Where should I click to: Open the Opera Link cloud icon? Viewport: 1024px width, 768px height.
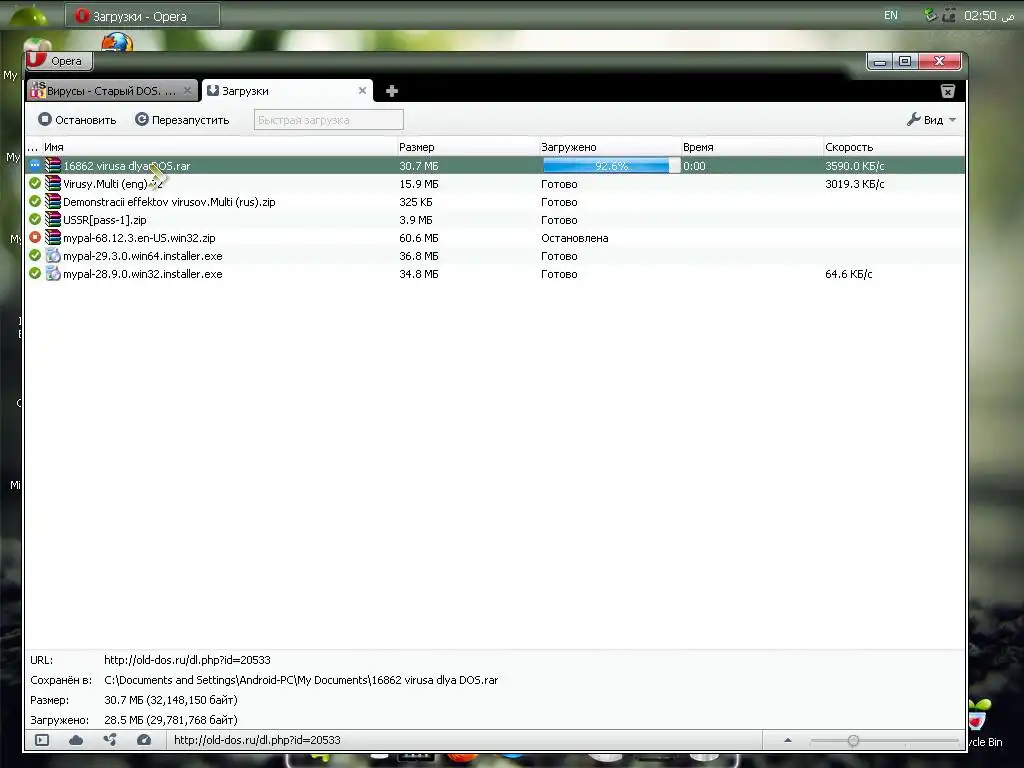(x=76, y=740)
